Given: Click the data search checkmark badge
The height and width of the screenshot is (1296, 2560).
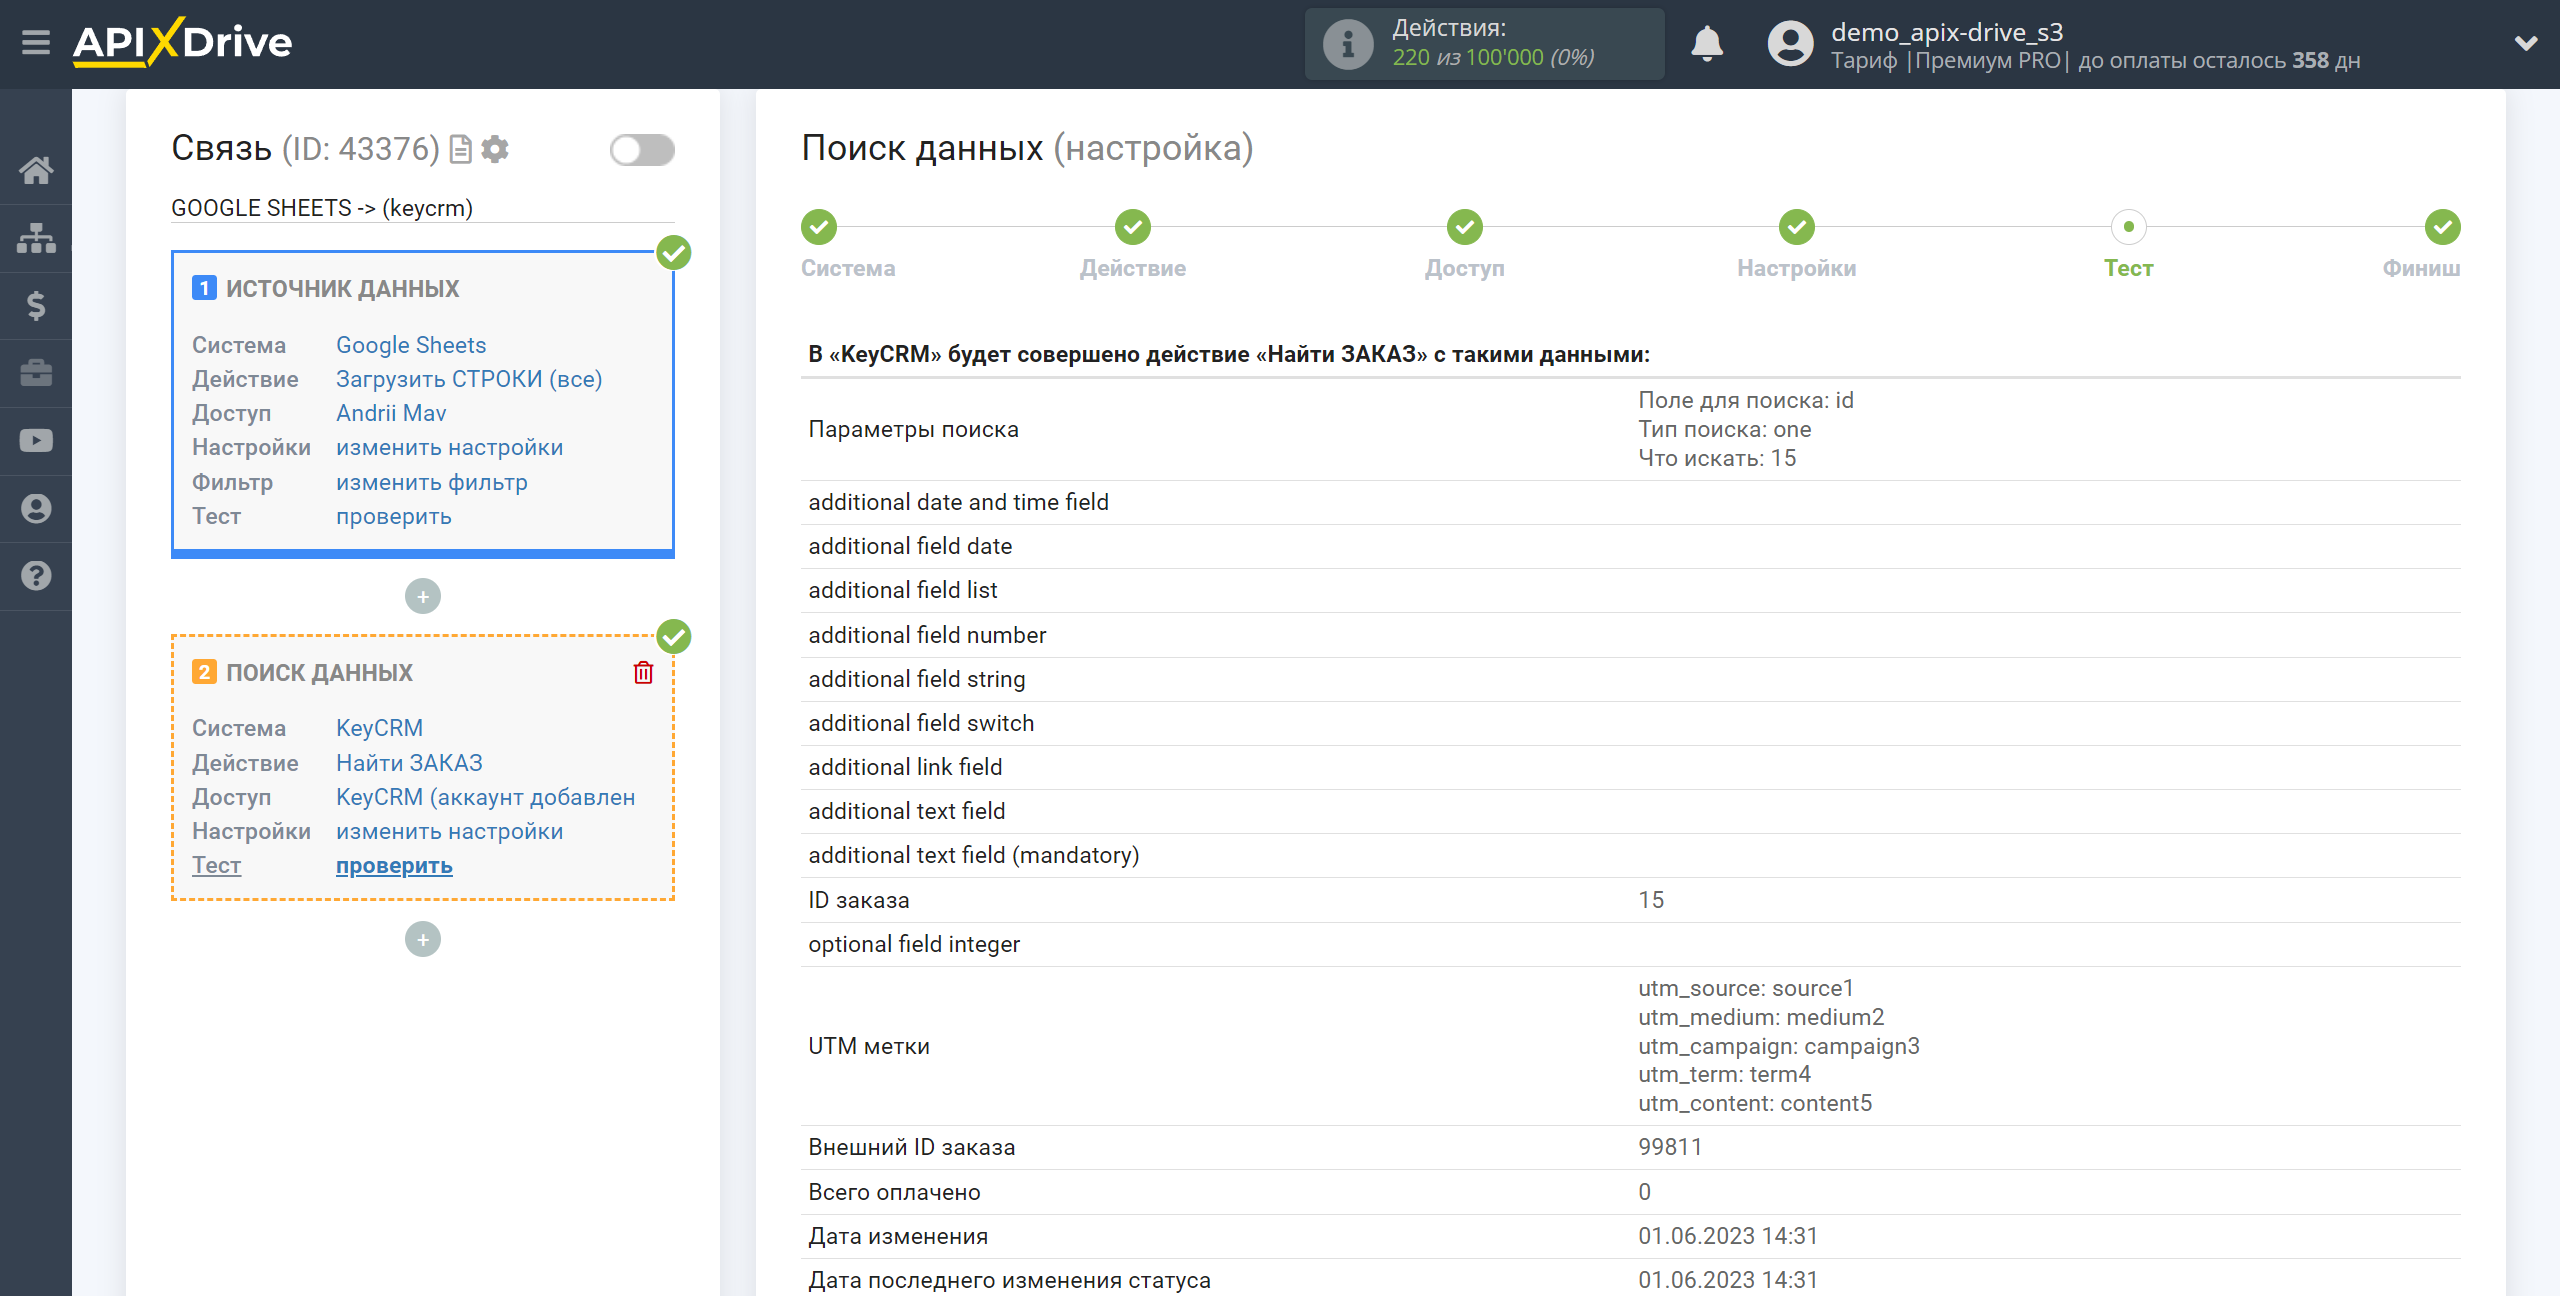Looking at the screenshot, I should 674,636.
